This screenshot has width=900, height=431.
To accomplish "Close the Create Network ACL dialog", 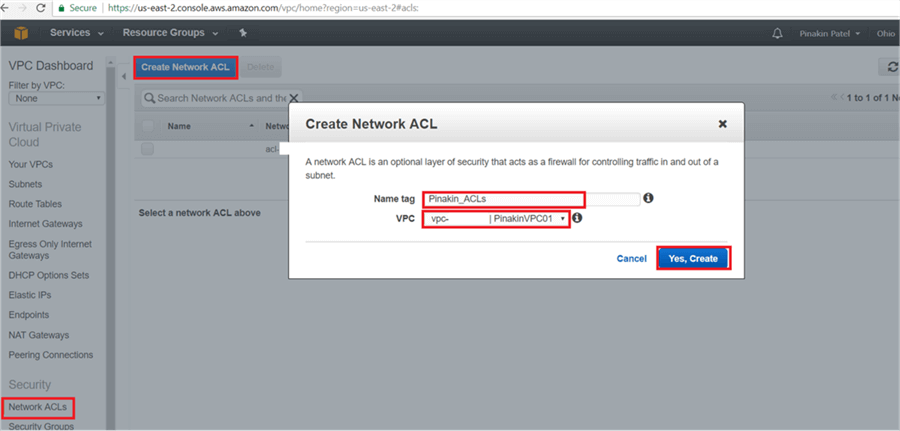I will point(723,124).
